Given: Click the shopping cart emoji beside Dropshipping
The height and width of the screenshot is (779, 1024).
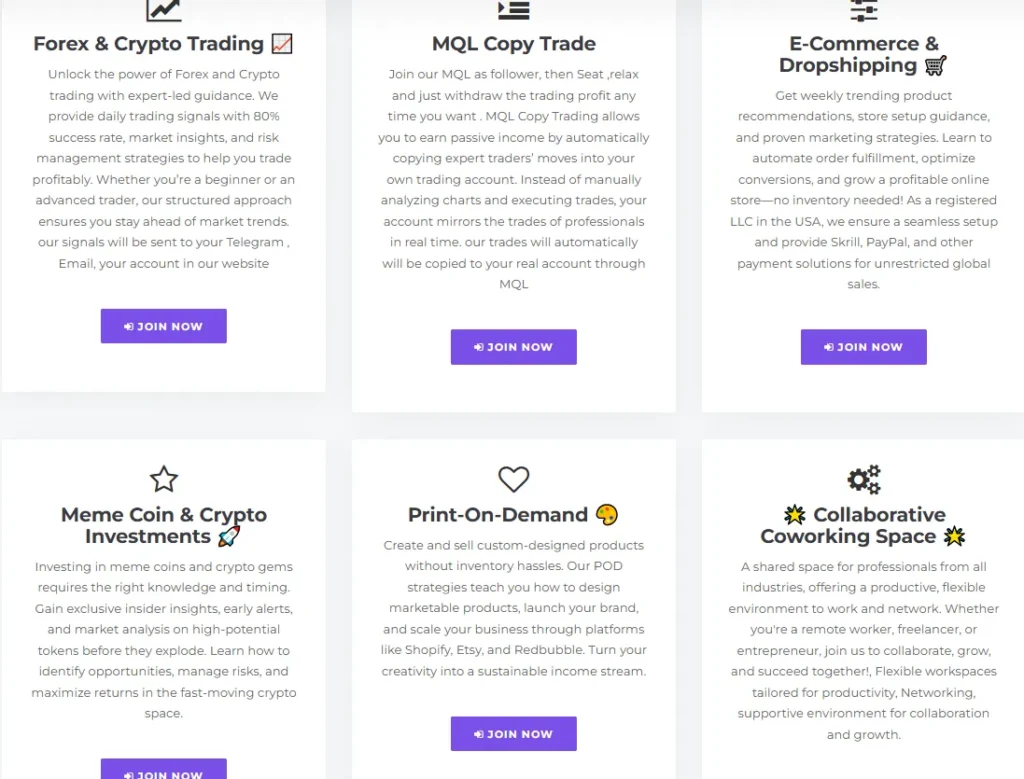Looking at the screenshot, I should tap(935, 66).
